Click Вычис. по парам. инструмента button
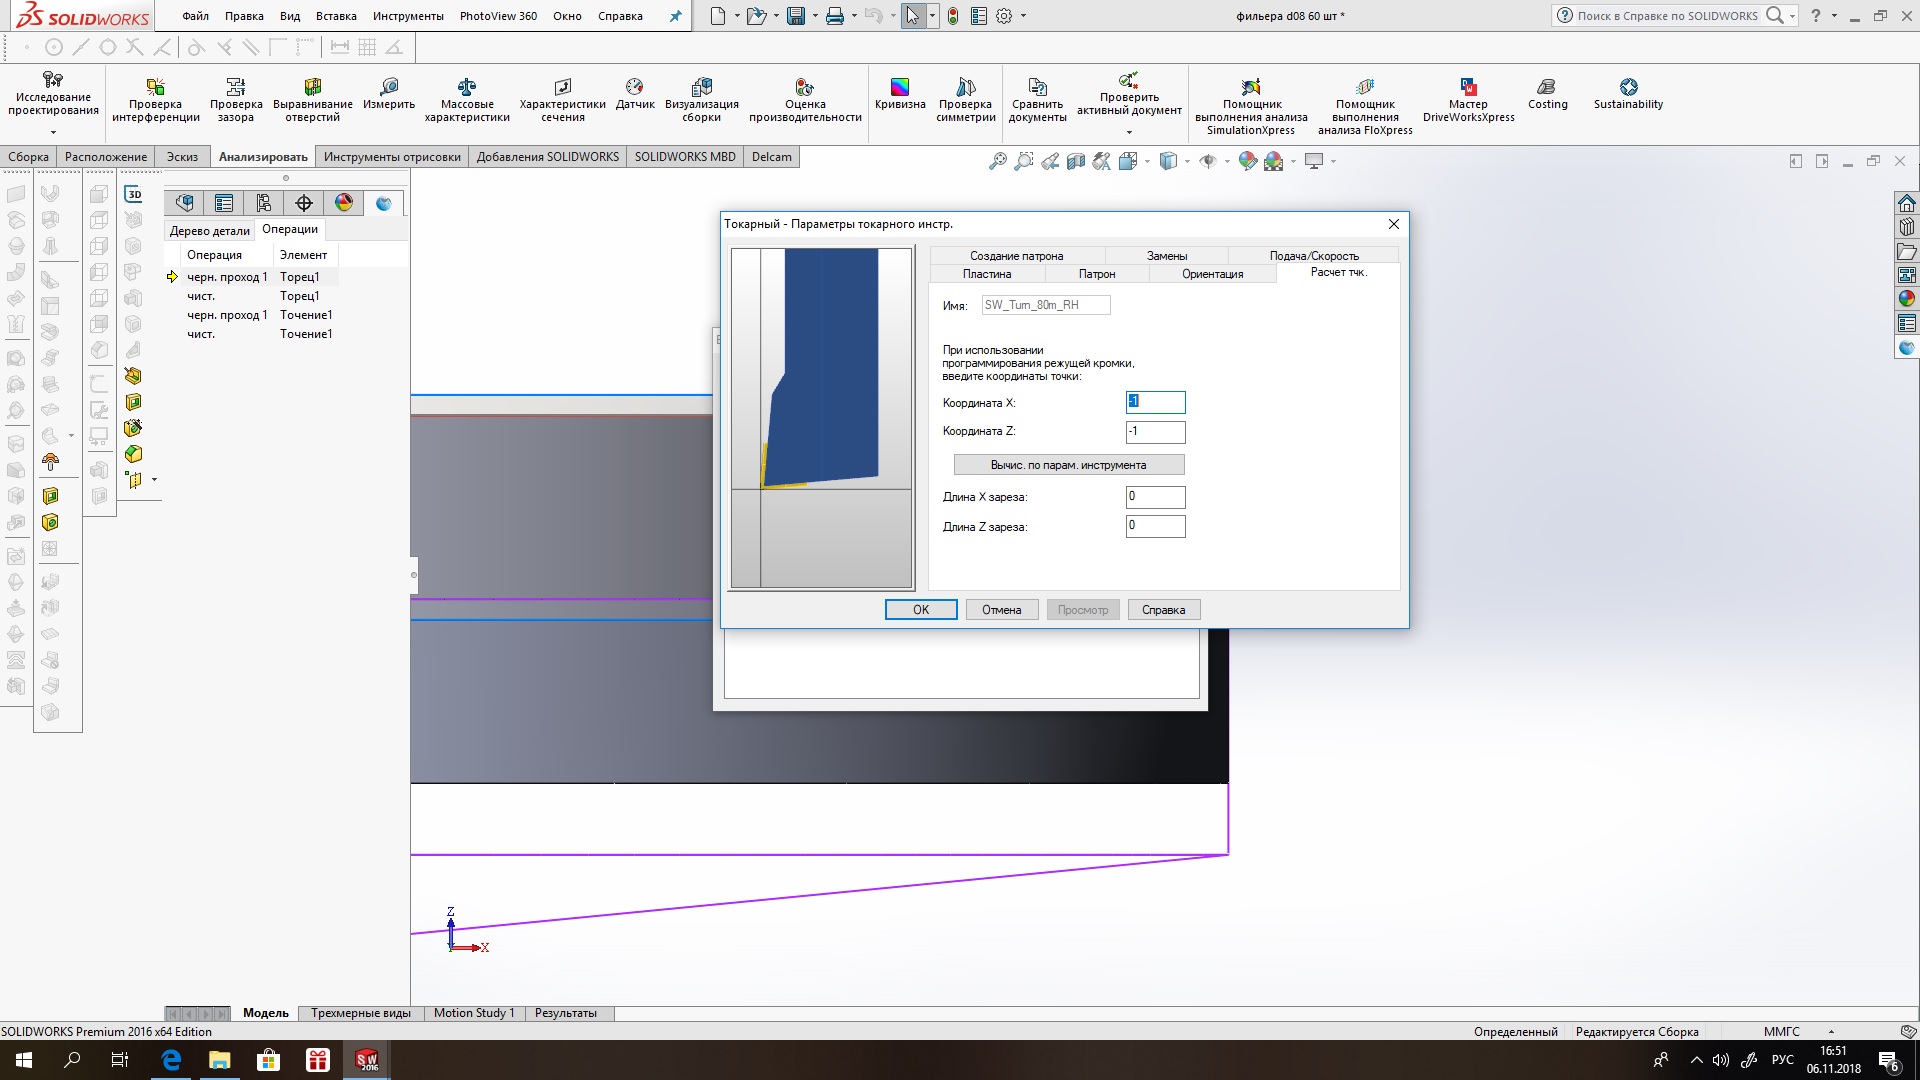This screenshot has width=1920, height=1080. [x=1068, y=465]
